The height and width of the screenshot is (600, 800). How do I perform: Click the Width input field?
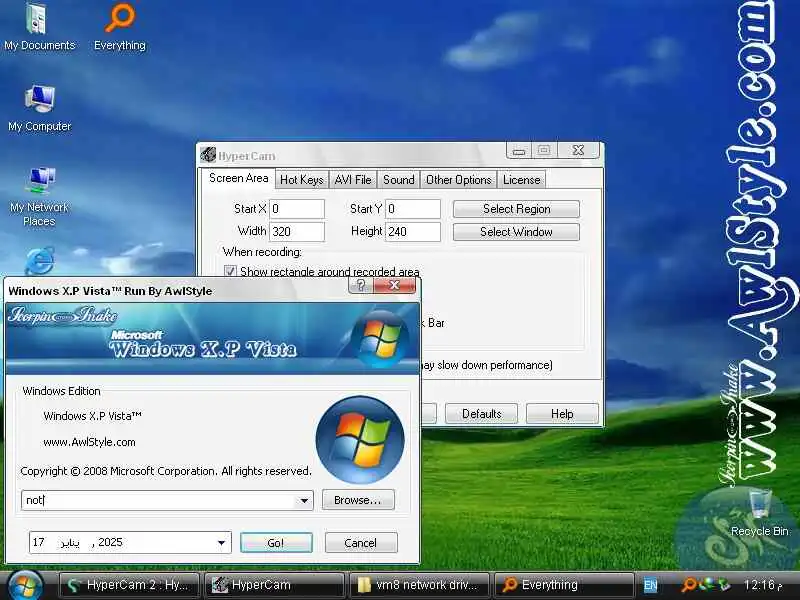click(x=297, y=232)
